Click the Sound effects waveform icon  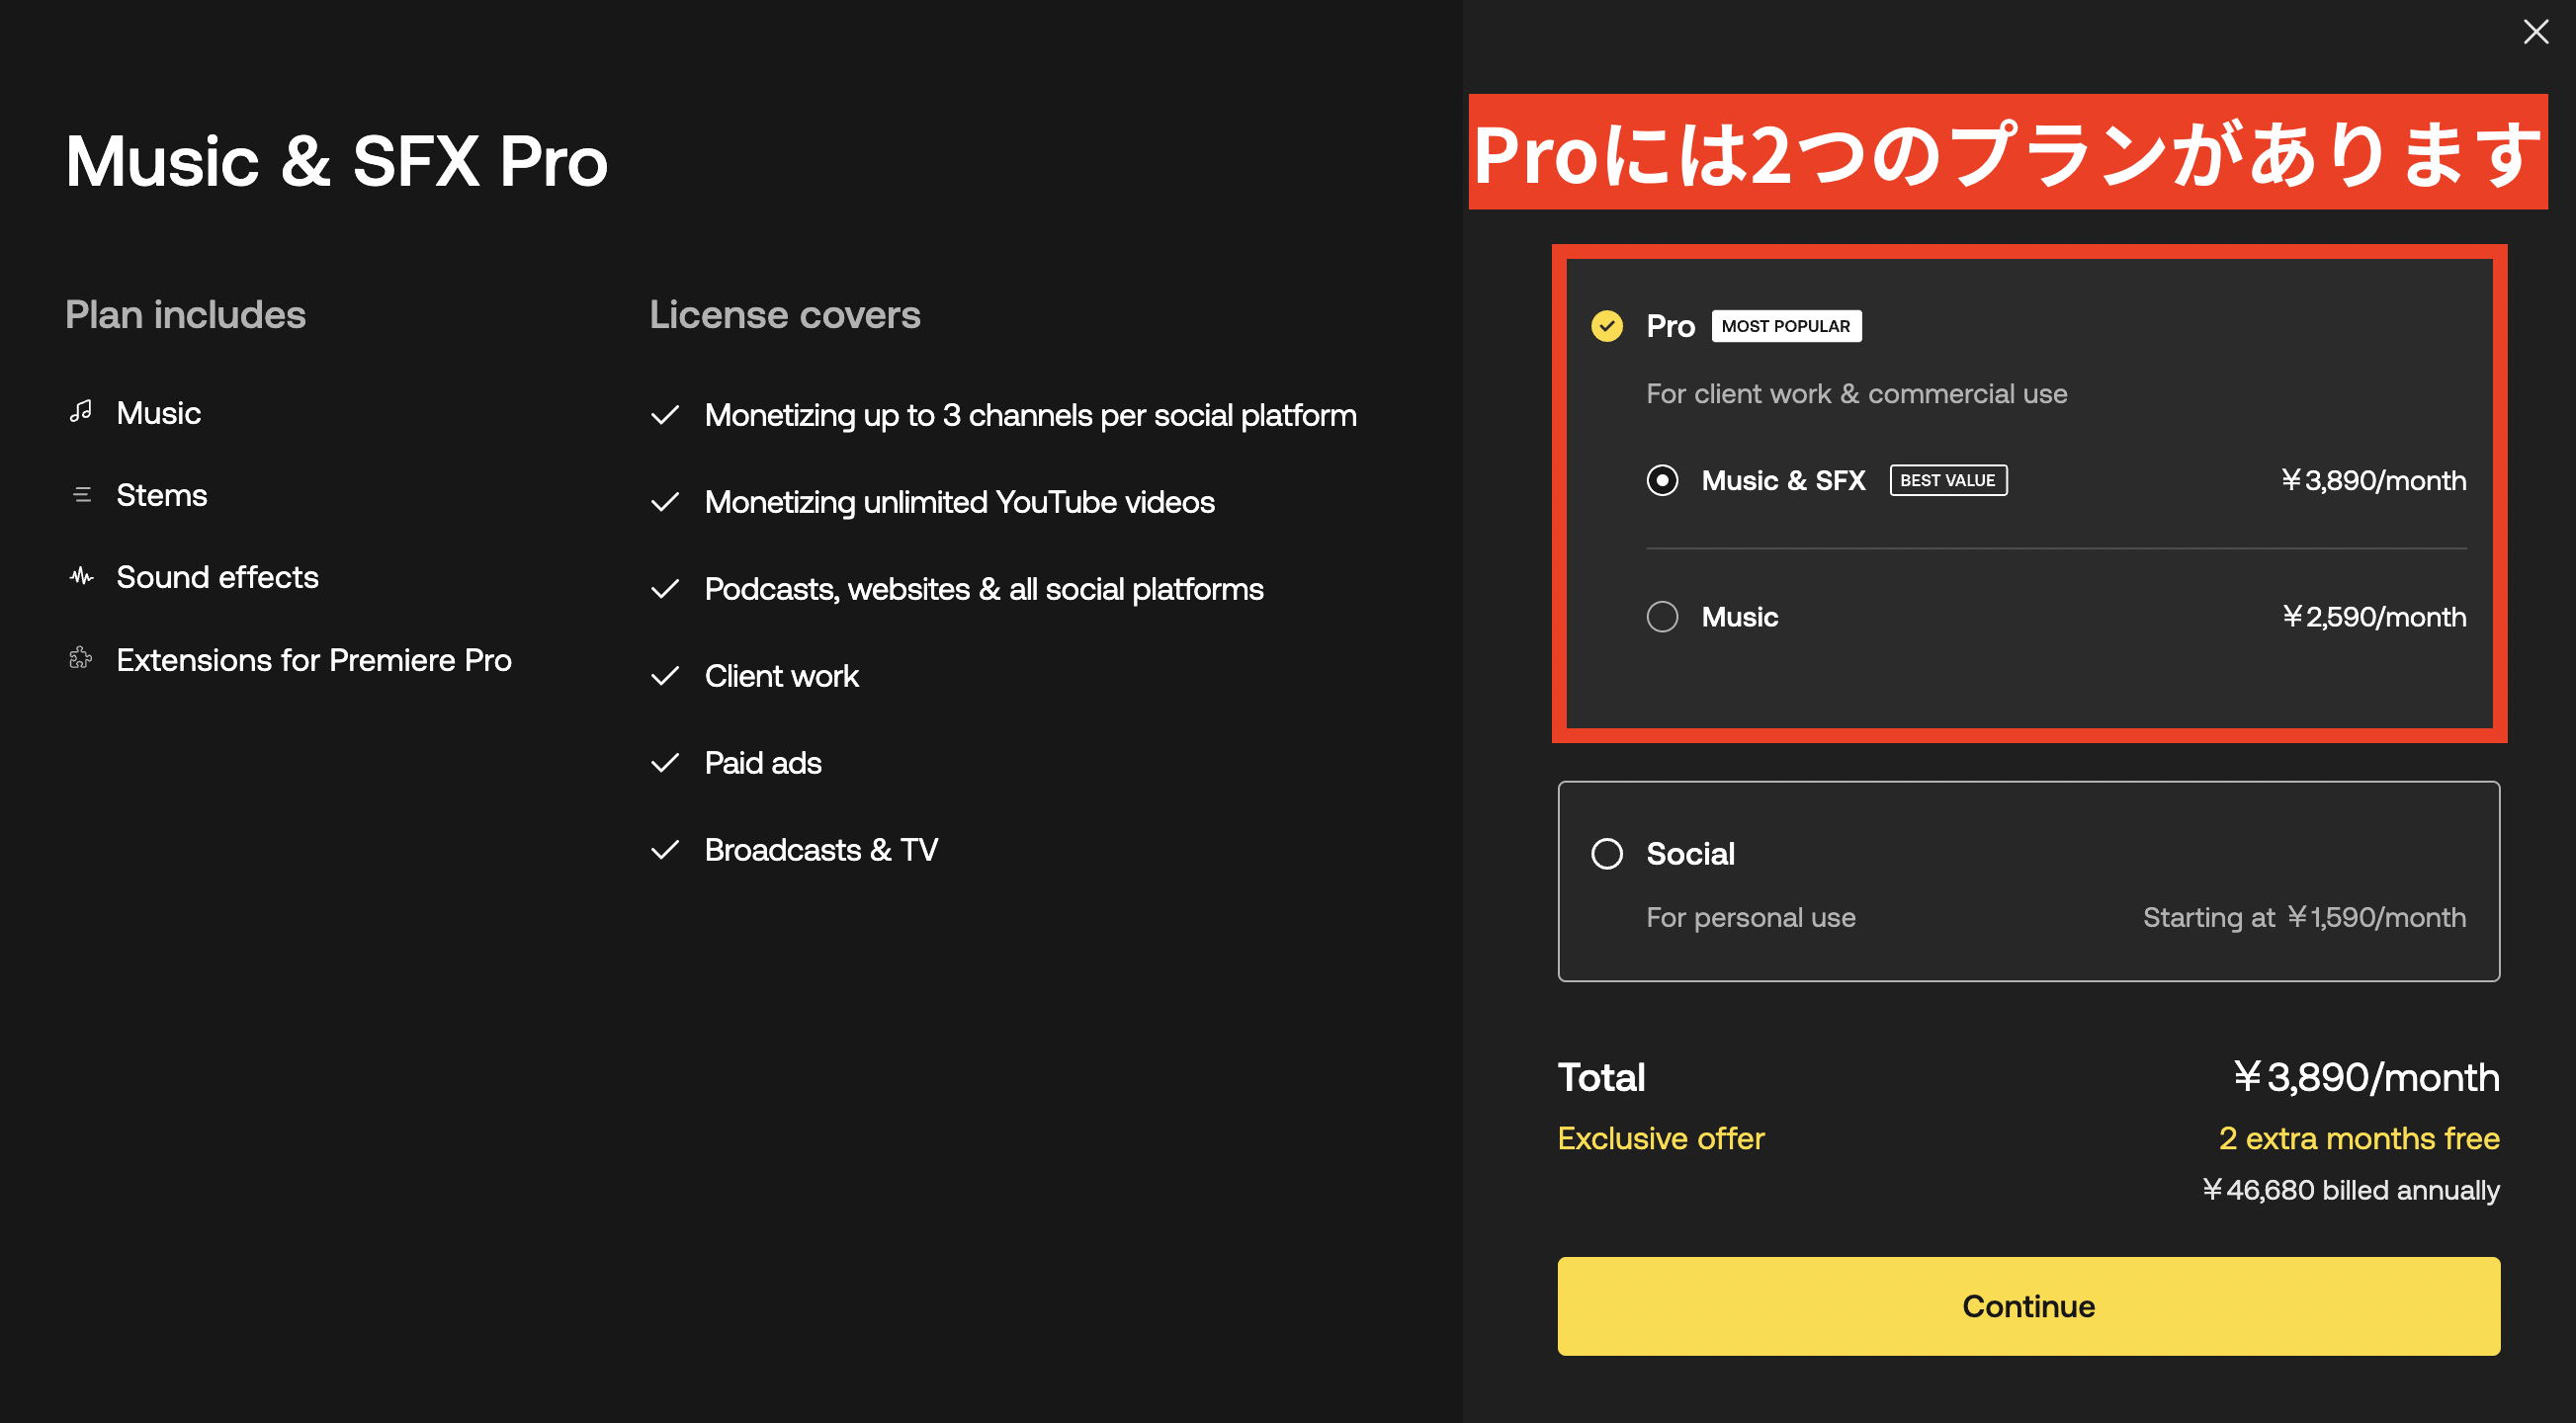click(82, 576)
